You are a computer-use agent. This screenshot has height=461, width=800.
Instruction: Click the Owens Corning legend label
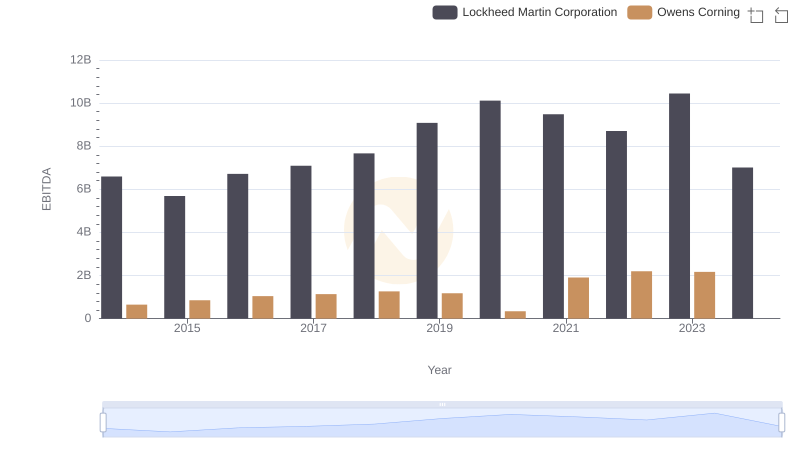point(698,13)
